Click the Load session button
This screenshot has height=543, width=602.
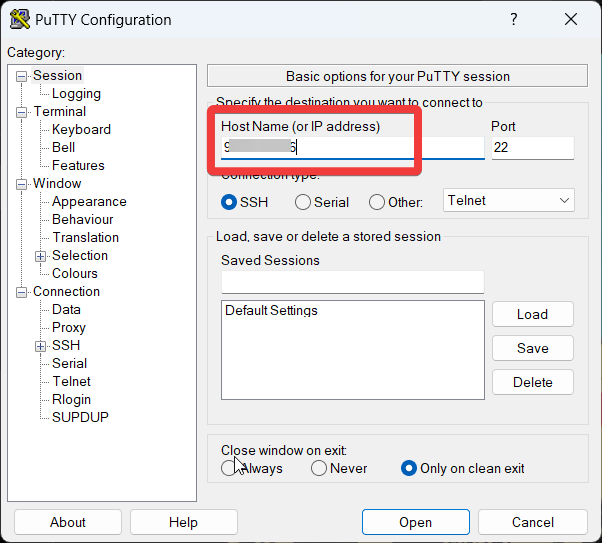(532, 314)
